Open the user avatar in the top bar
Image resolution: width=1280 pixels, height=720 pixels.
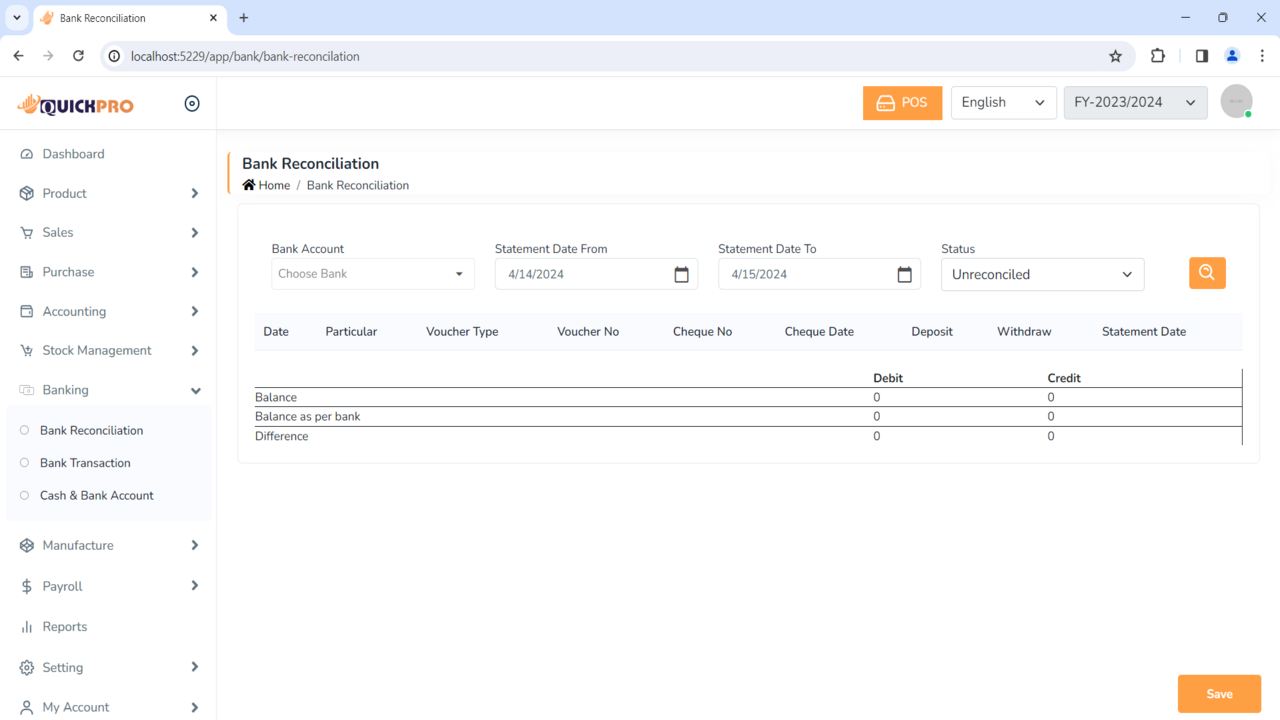1236,101
